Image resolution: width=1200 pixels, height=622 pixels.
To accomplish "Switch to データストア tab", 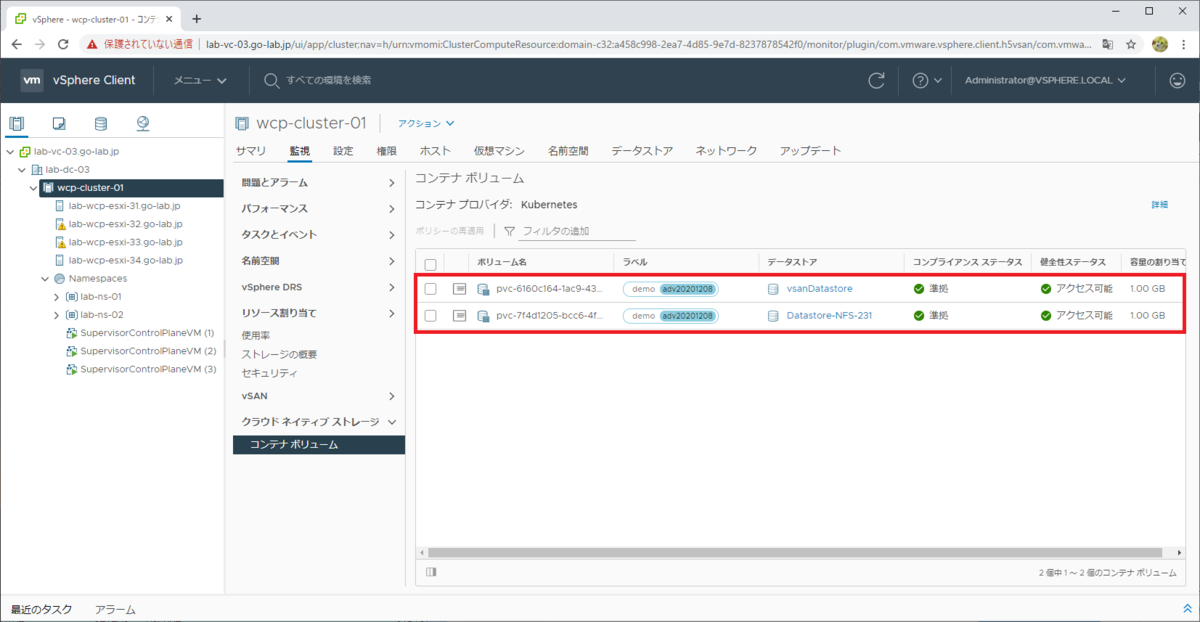I will pyautogui.click(x=642, y=151).
